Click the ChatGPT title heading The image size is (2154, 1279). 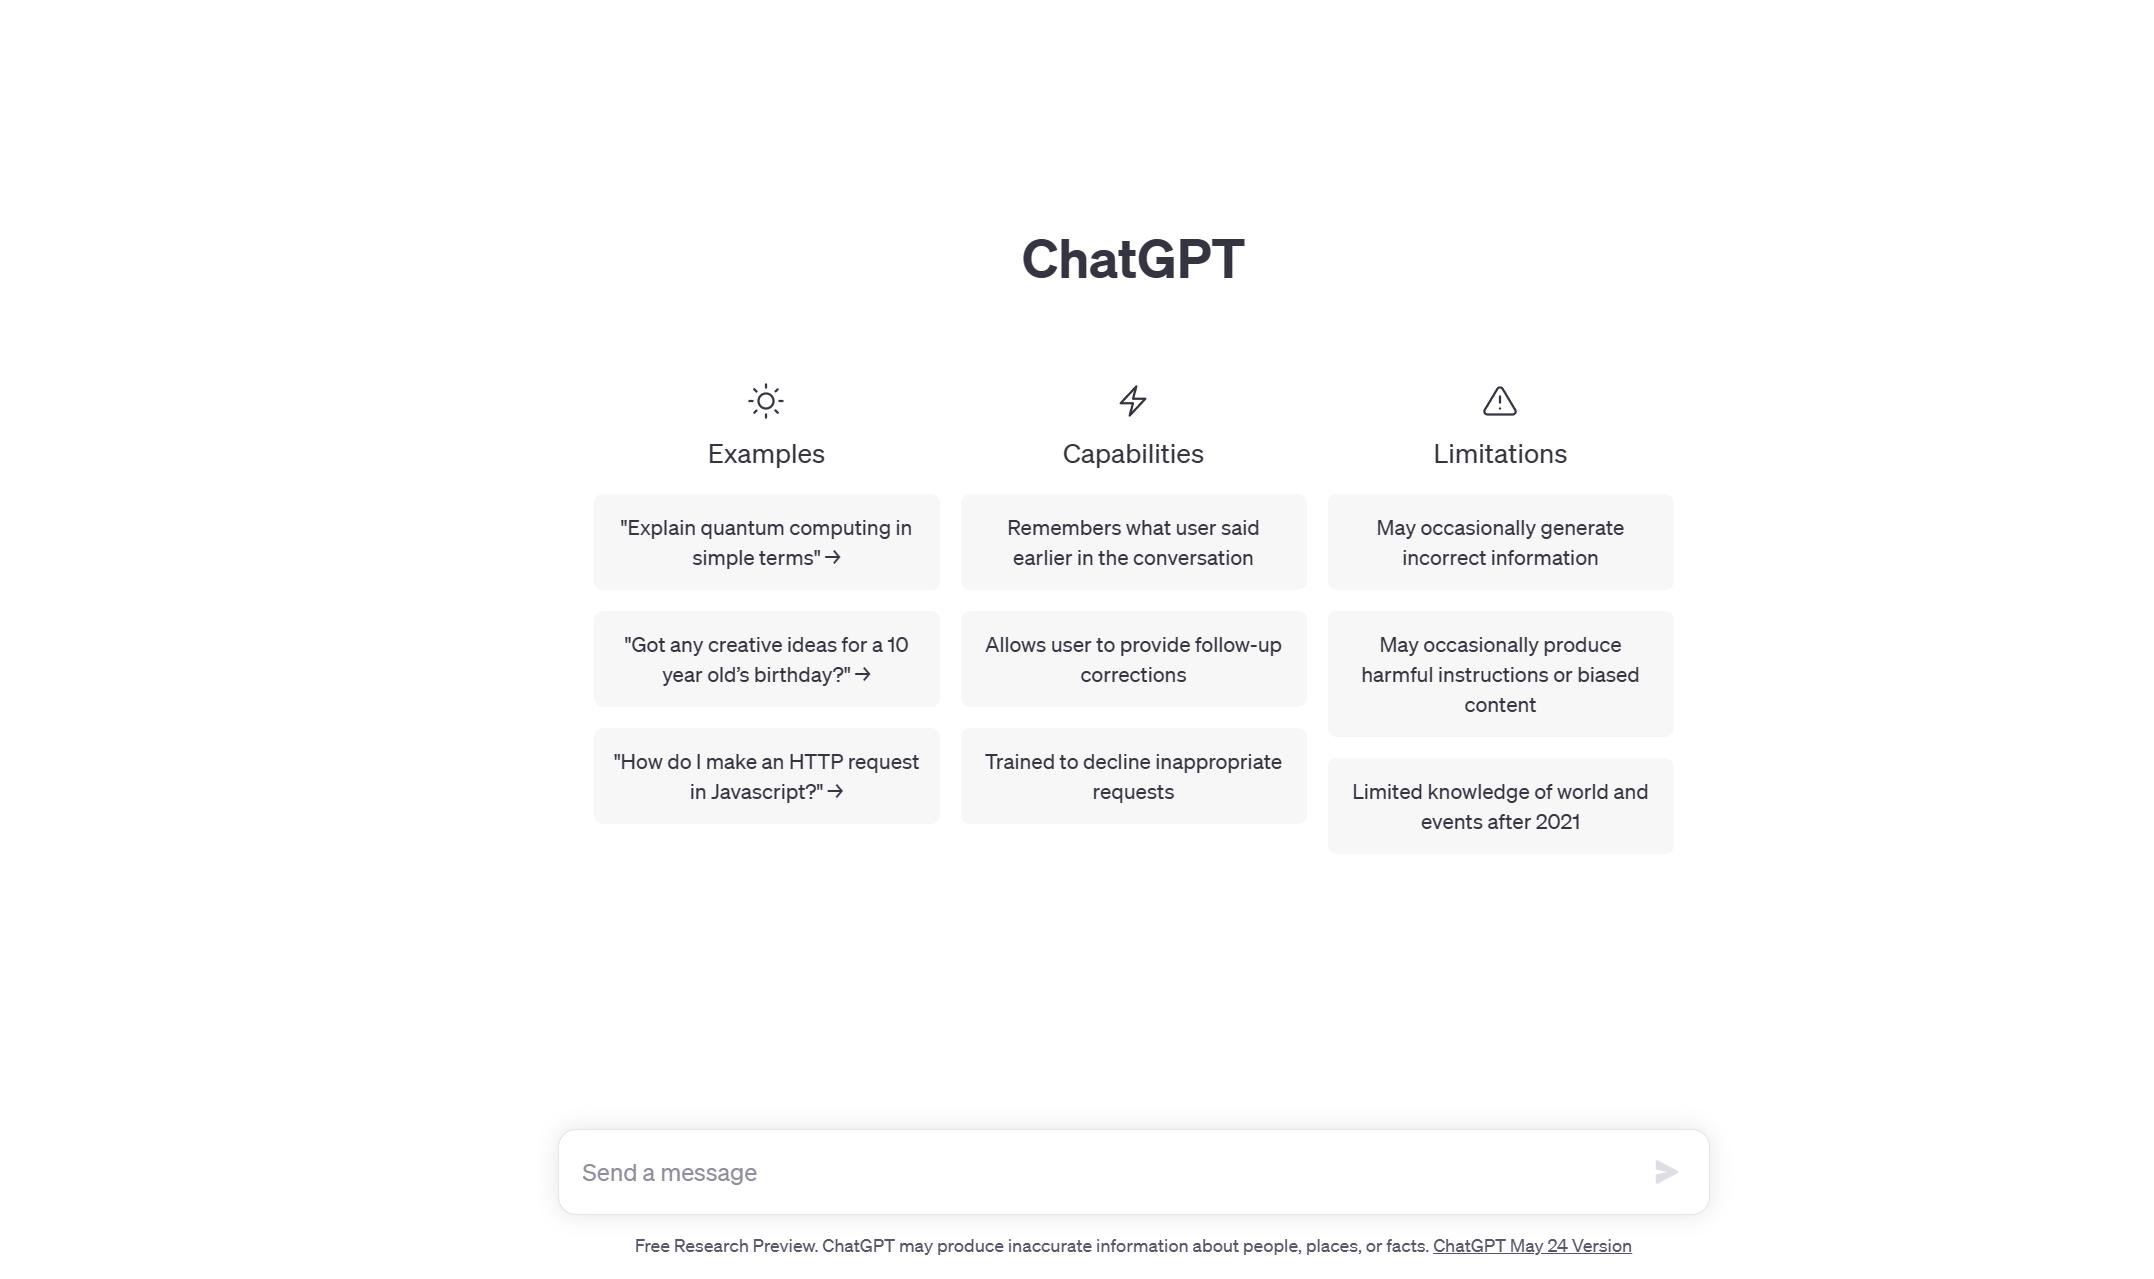1133,257
